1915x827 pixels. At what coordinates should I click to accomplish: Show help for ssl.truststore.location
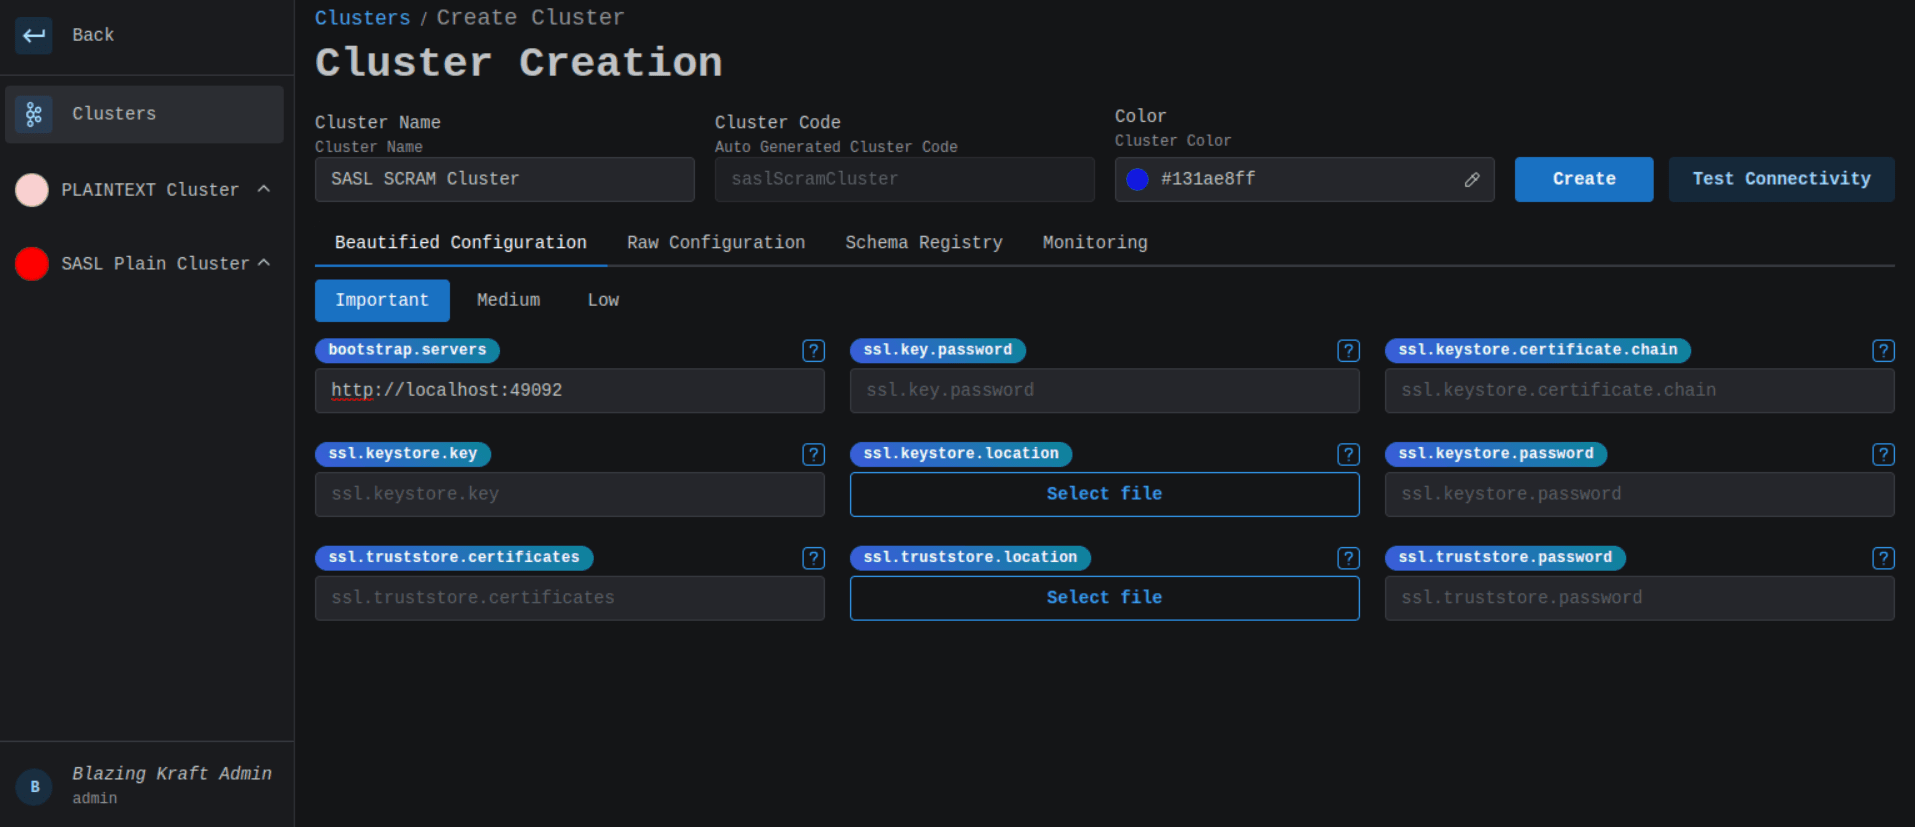(x=1349, y=558)
